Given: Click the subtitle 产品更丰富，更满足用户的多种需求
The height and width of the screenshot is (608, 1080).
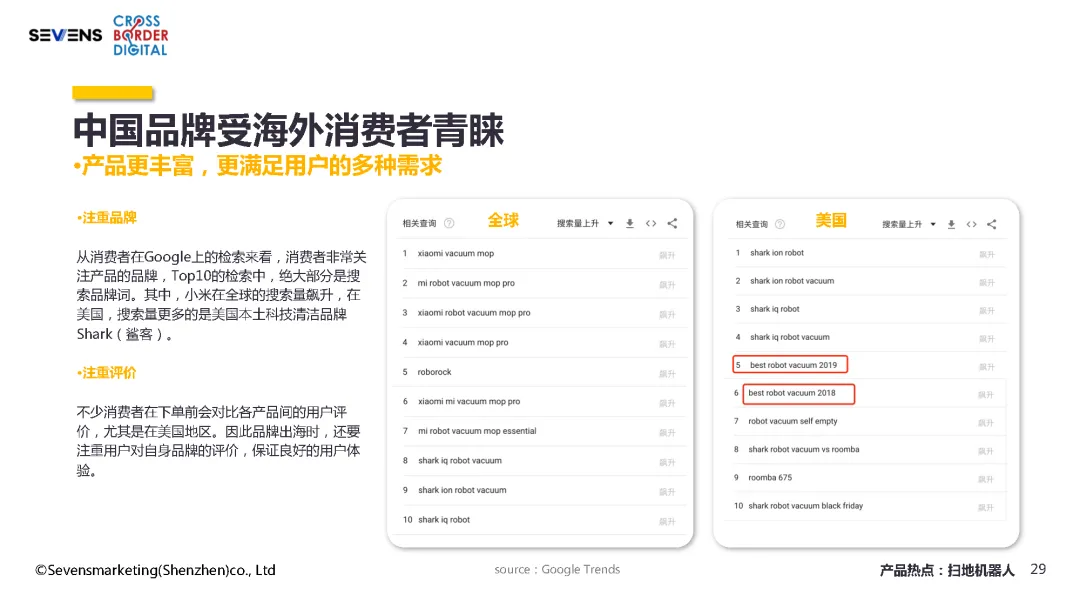Looking at the screenshot, I should tap(258, 166).
